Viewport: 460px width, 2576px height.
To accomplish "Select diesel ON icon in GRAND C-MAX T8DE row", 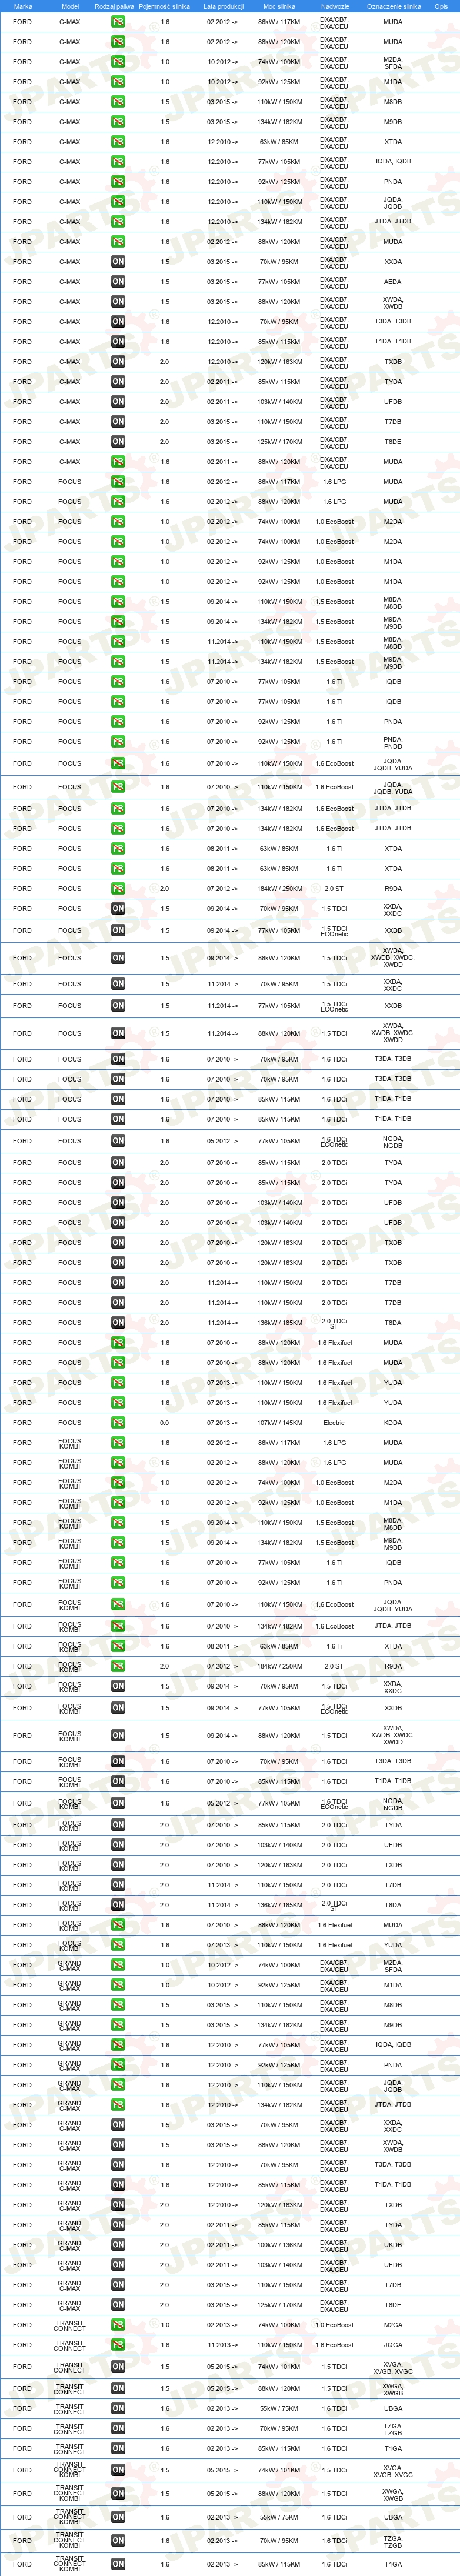I will (x=118, y=2305).
